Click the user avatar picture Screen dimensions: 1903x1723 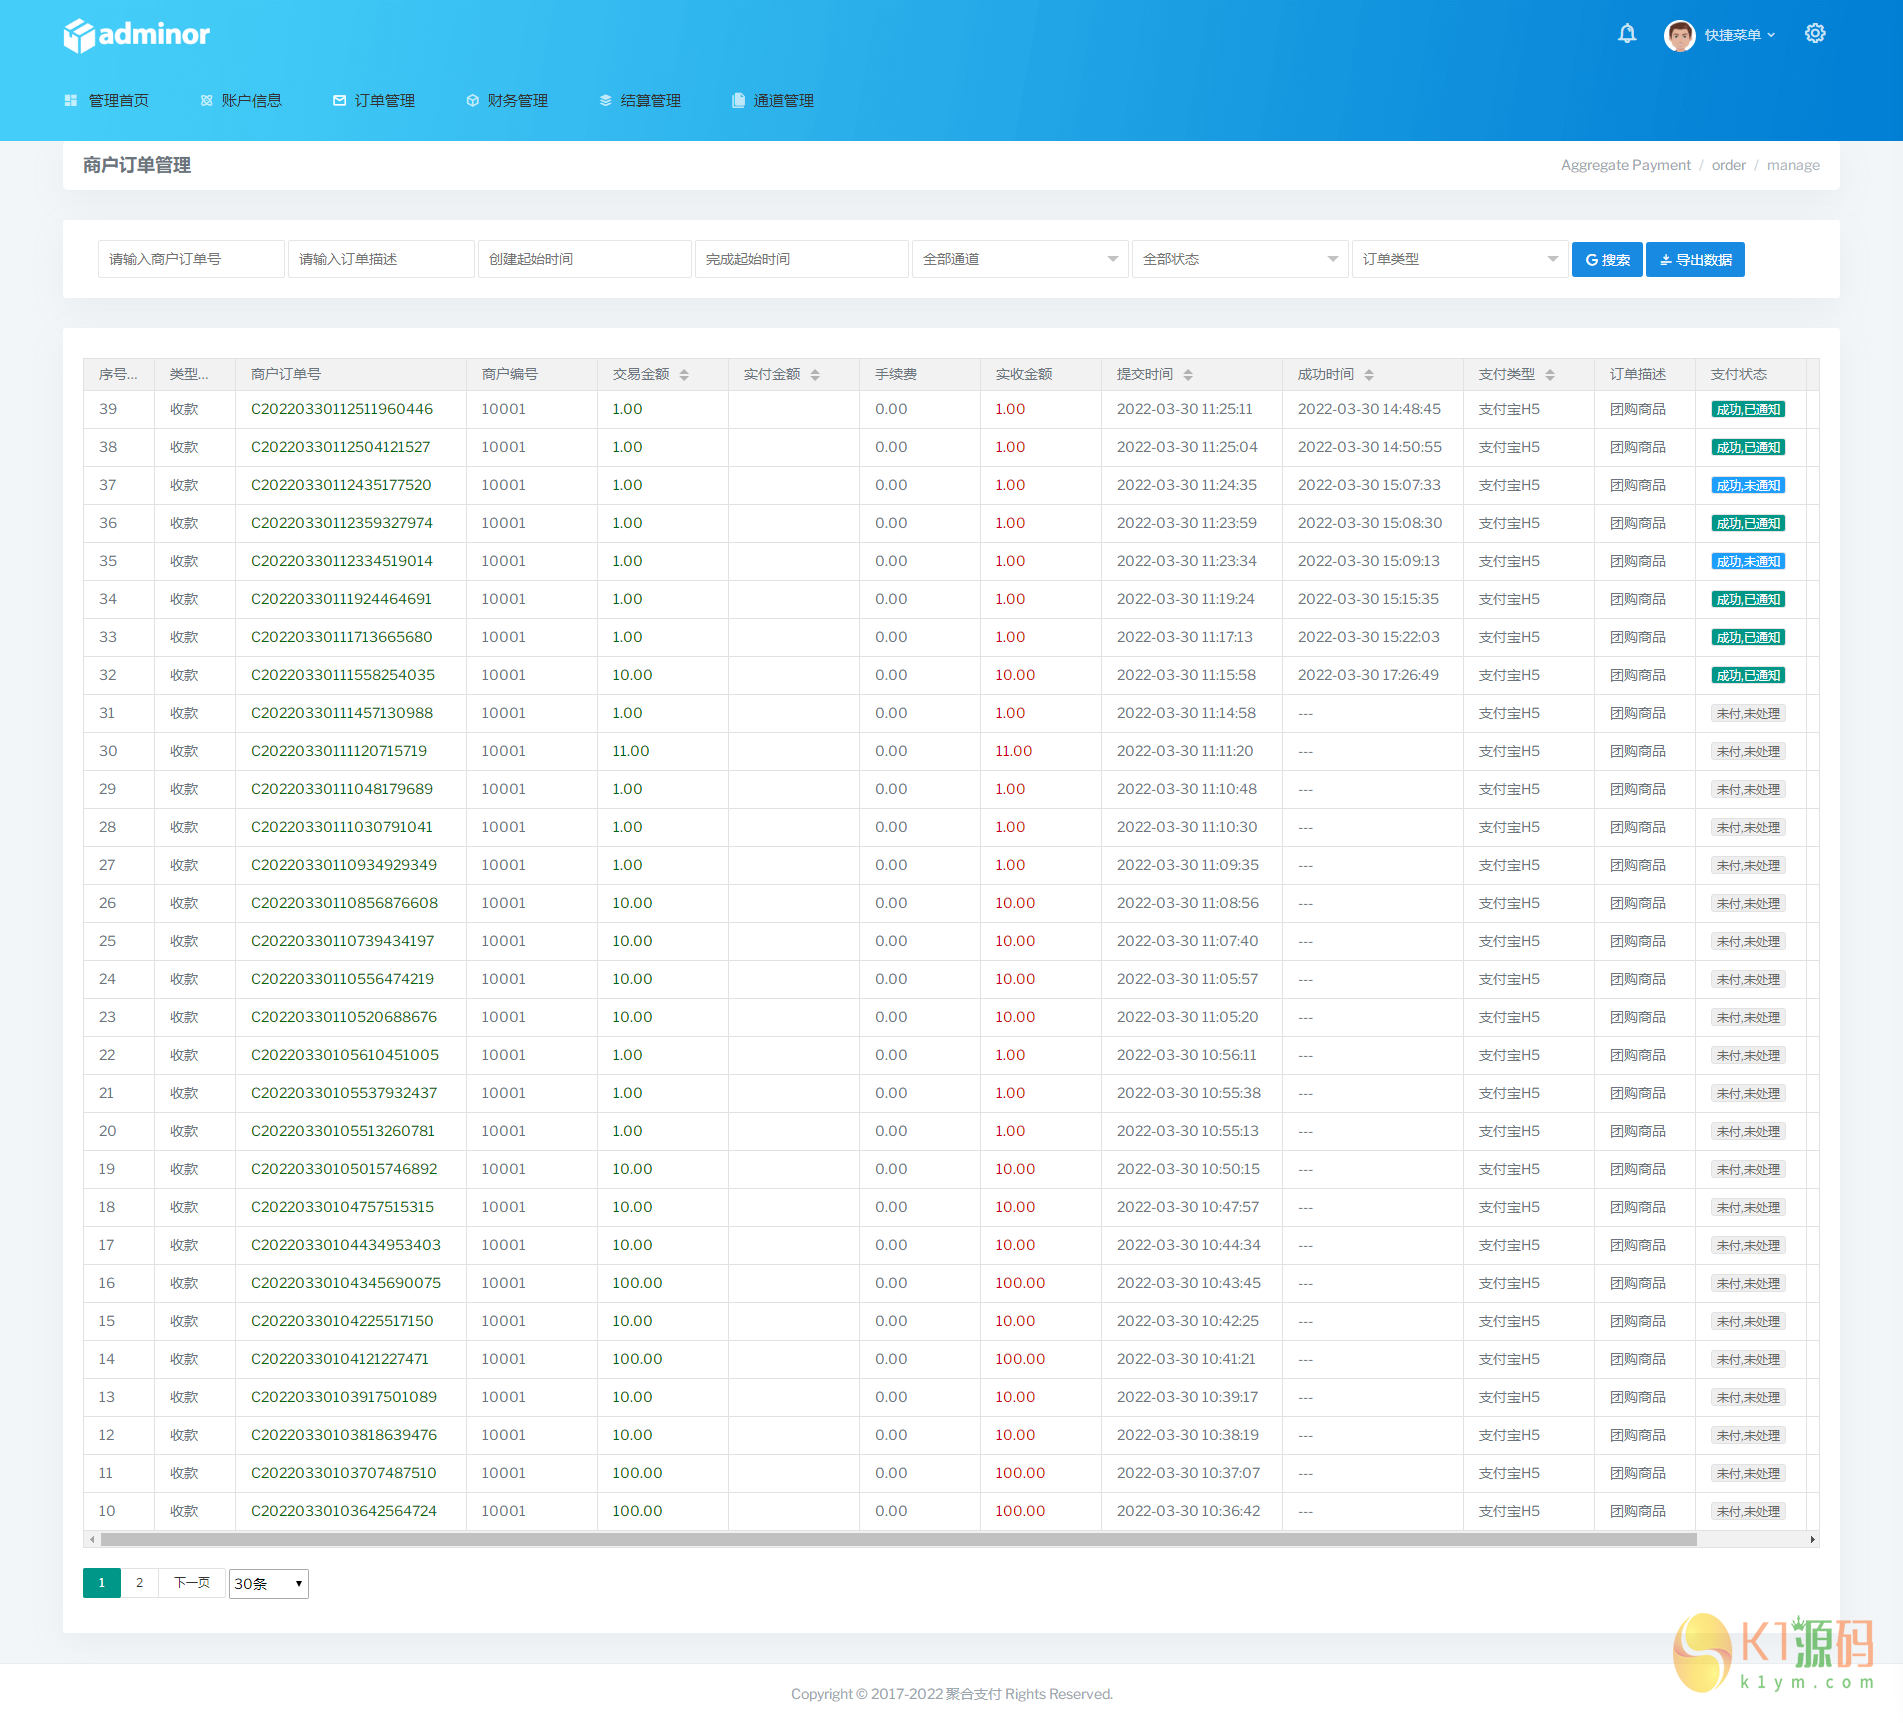click(x=1679, y=35)
